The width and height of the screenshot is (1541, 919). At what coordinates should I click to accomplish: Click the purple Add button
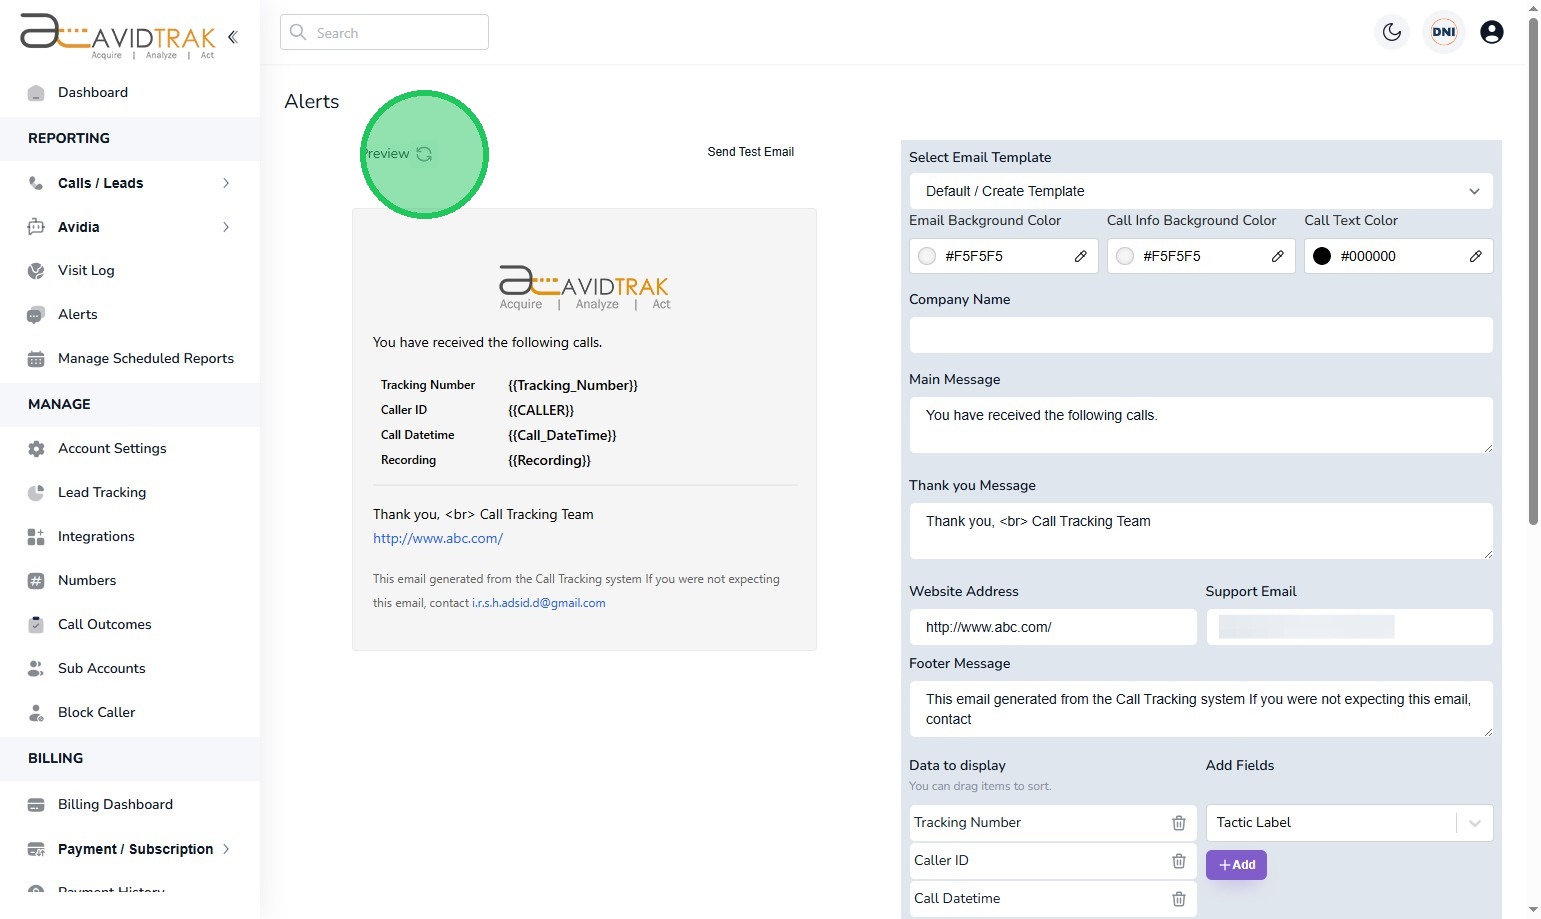point(1236,865)
